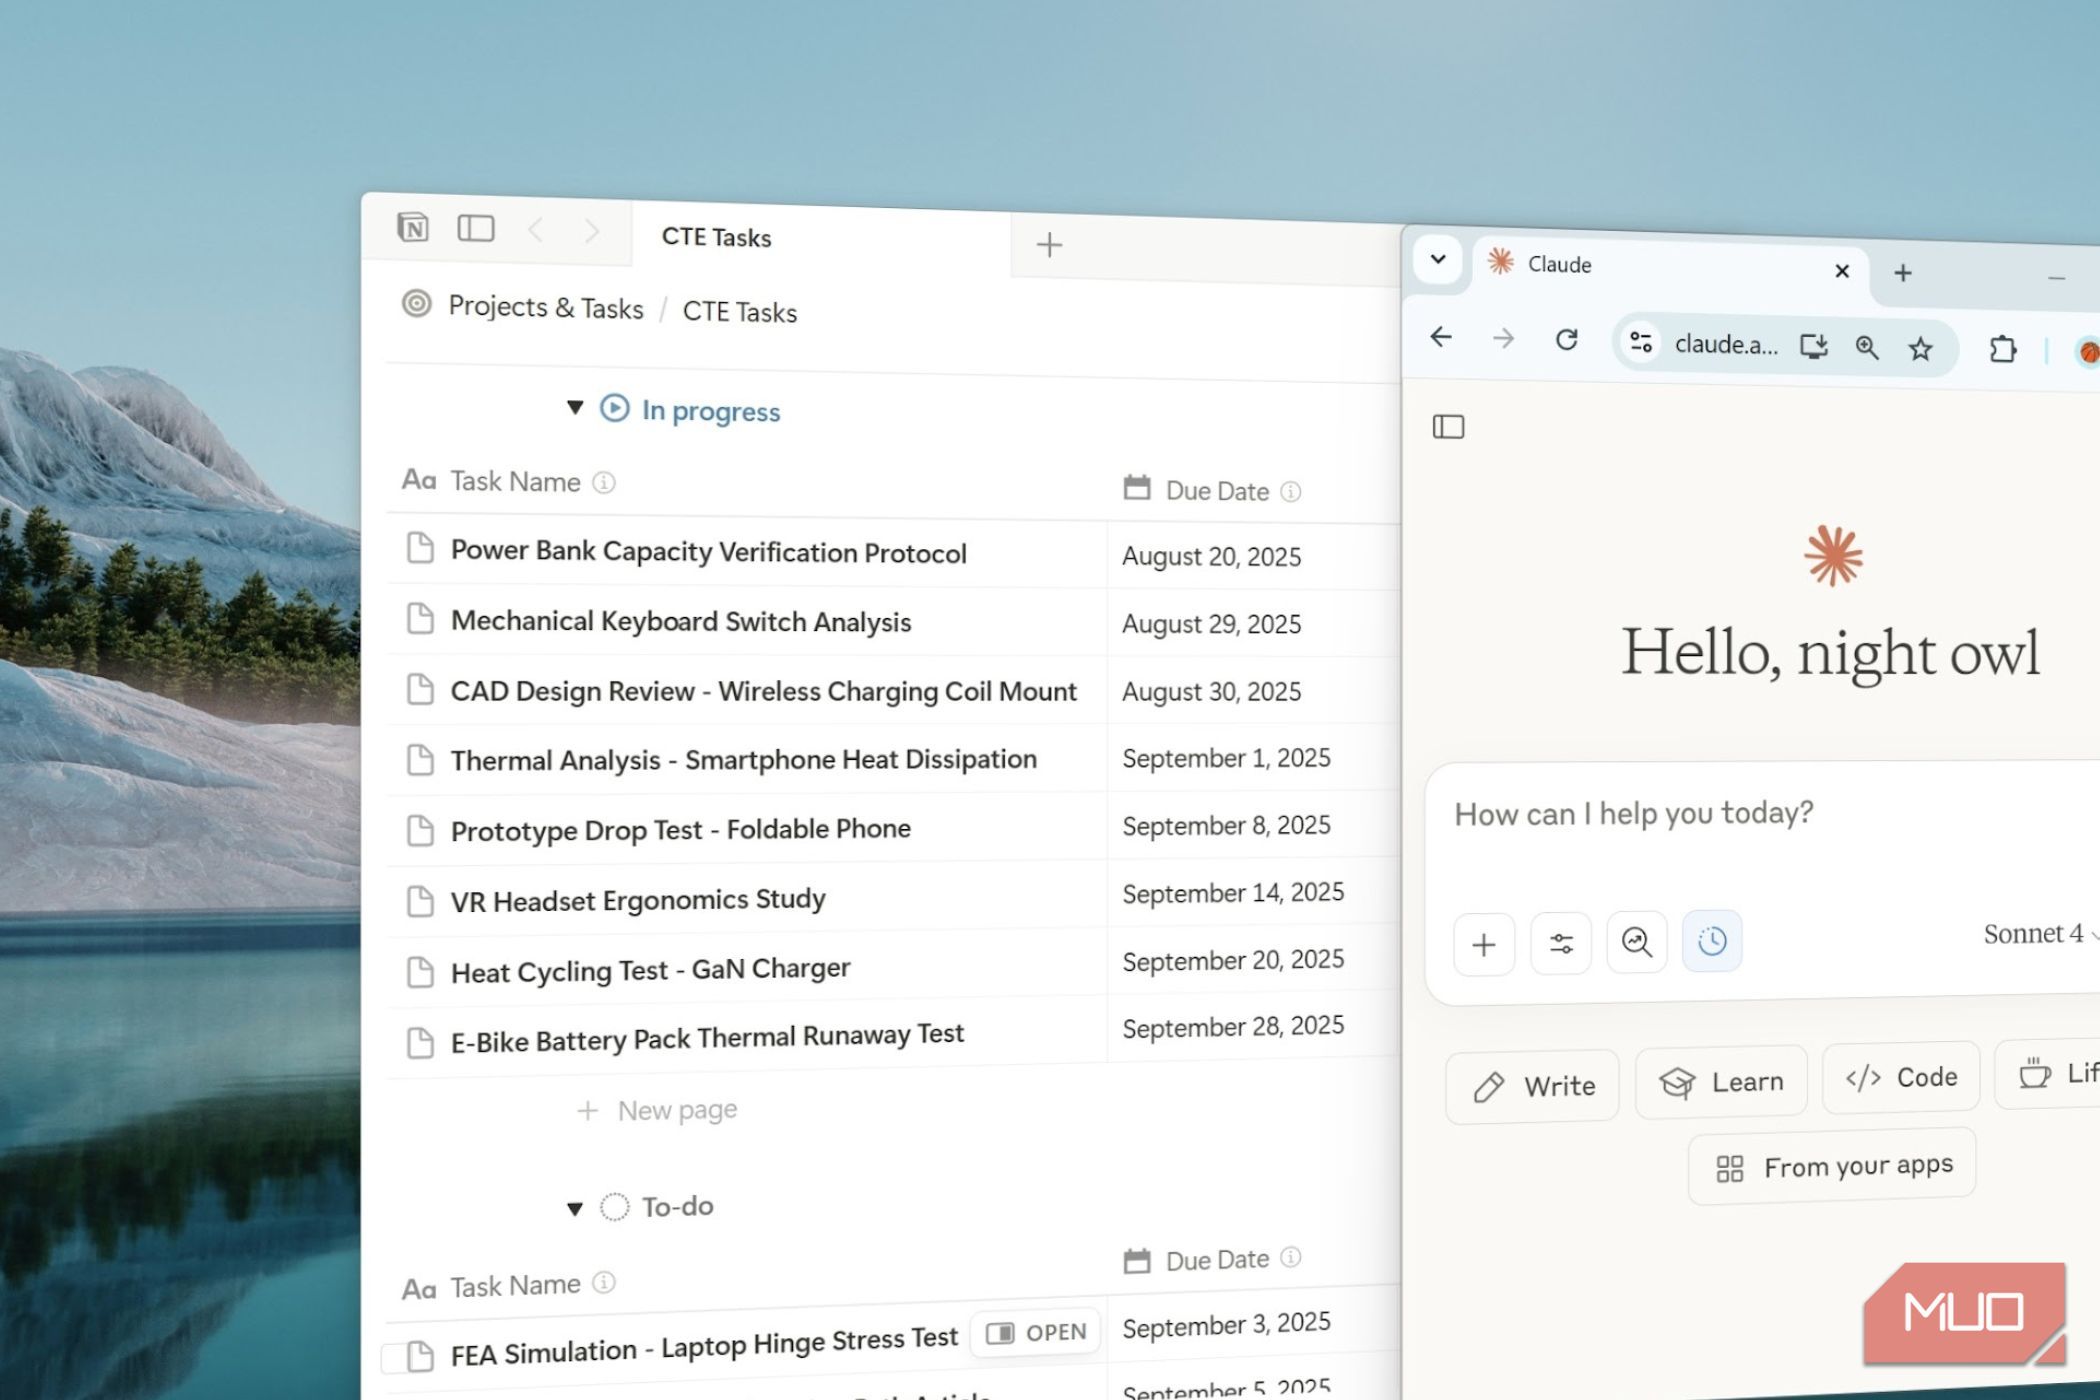Screen dimensions: 2100x1400
Task: Click In progress status play icon
Action: 614,408
